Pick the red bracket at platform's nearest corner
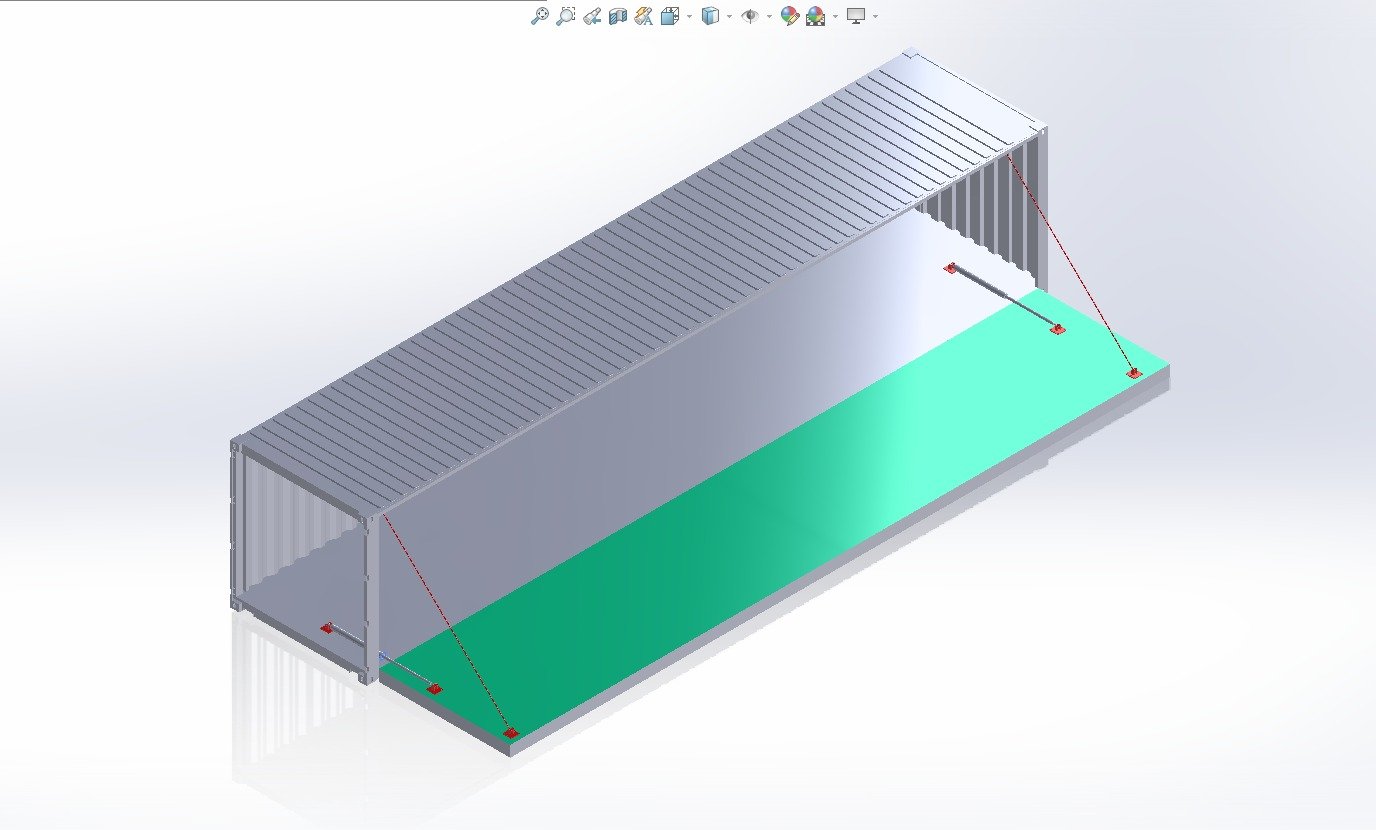 [511, 734]
